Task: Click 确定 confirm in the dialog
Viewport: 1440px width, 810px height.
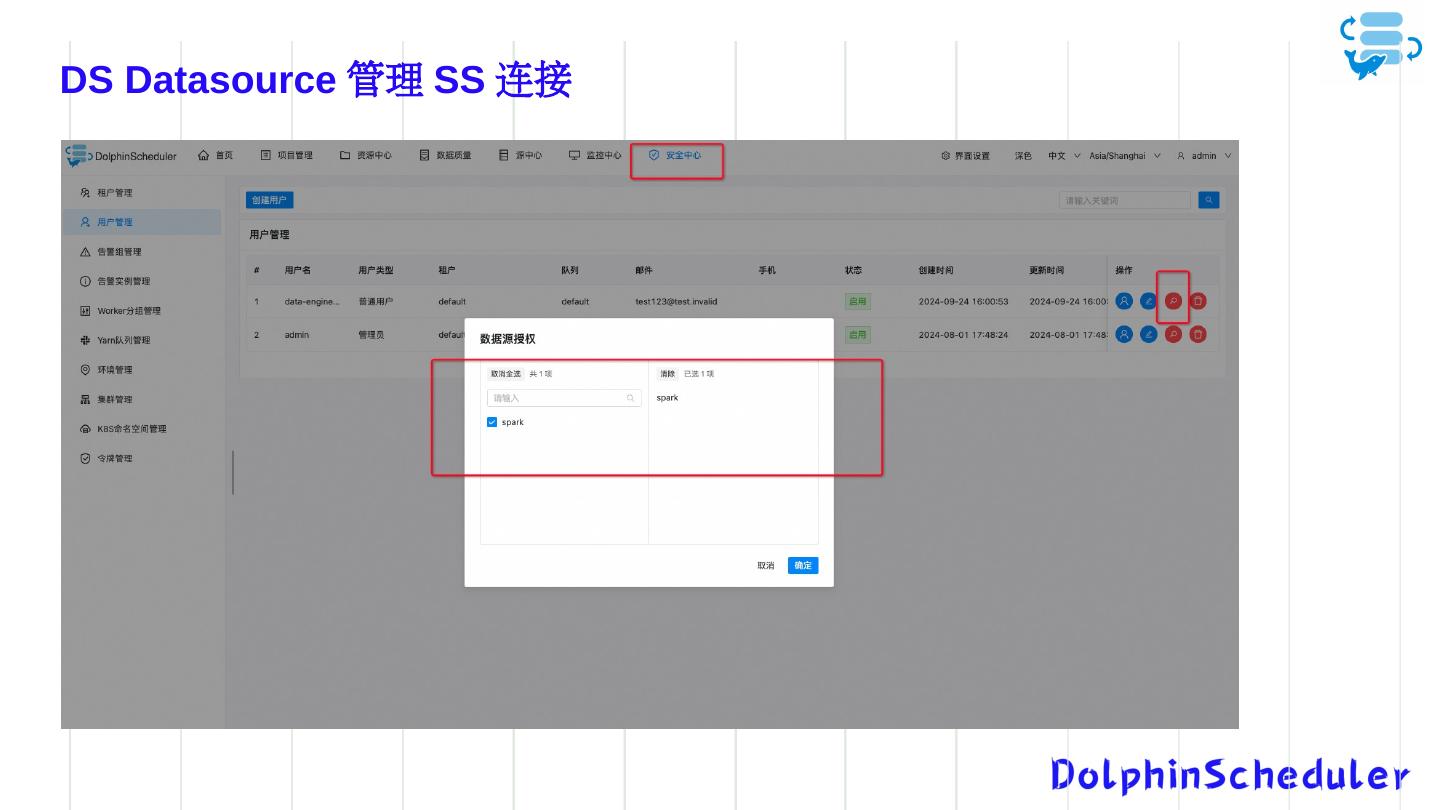Action: tap(803, 566)
